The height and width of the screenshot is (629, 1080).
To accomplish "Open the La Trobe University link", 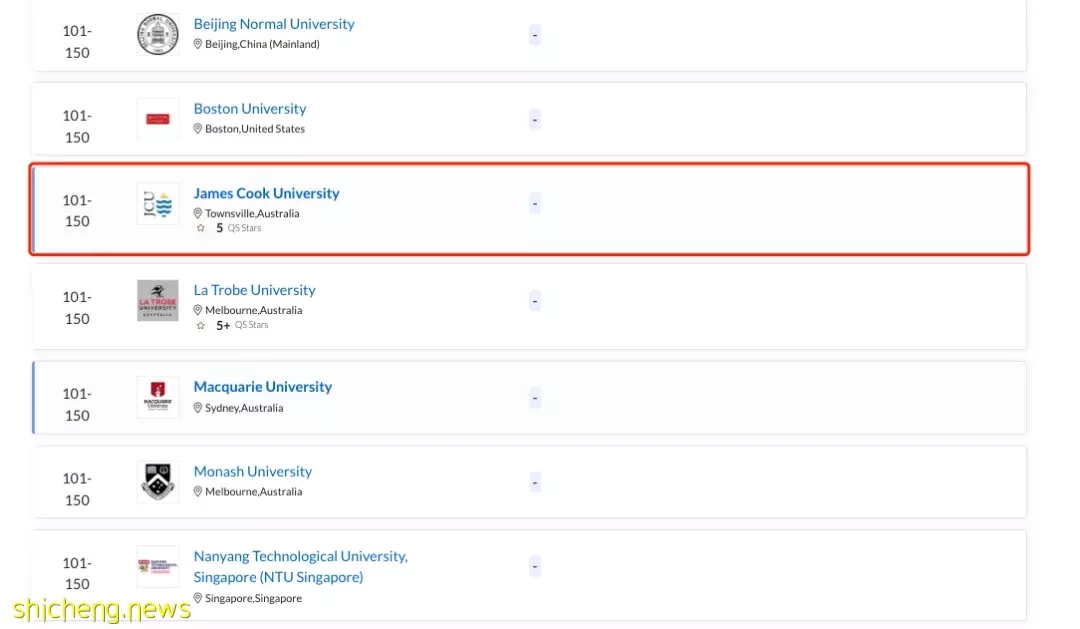I will [x=255, y=290].
